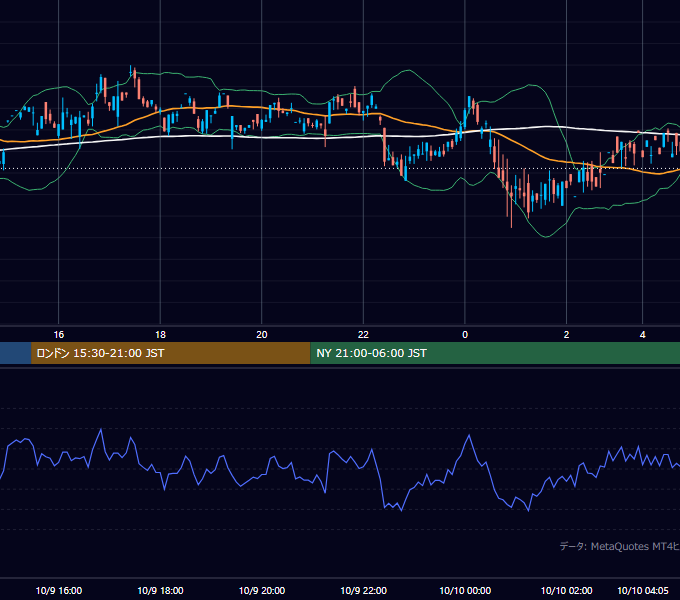Viewport: 680px width, 600px height.
Task: Click the 10/9 20:00 date label
Action: click(x=262, y=590)
